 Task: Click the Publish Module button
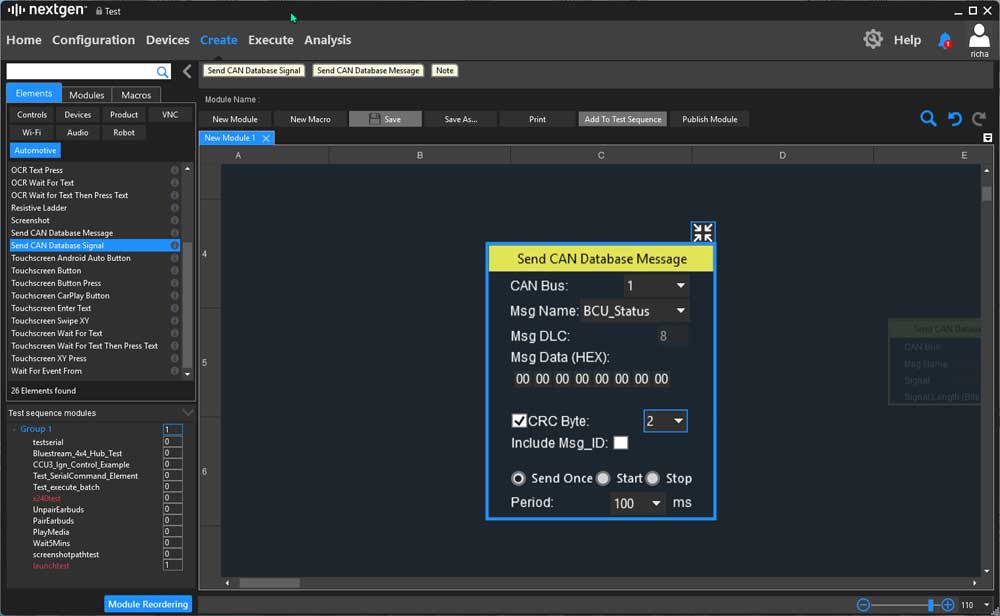pyautogui.click(x=710, y=119)
